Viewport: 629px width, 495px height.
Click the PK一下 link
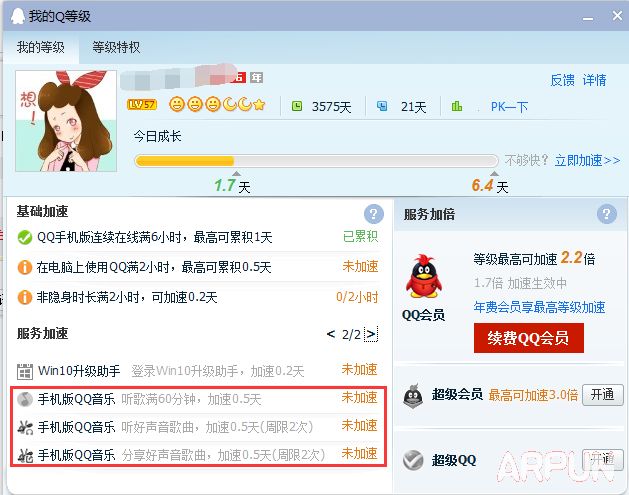[x=509, y=107]
